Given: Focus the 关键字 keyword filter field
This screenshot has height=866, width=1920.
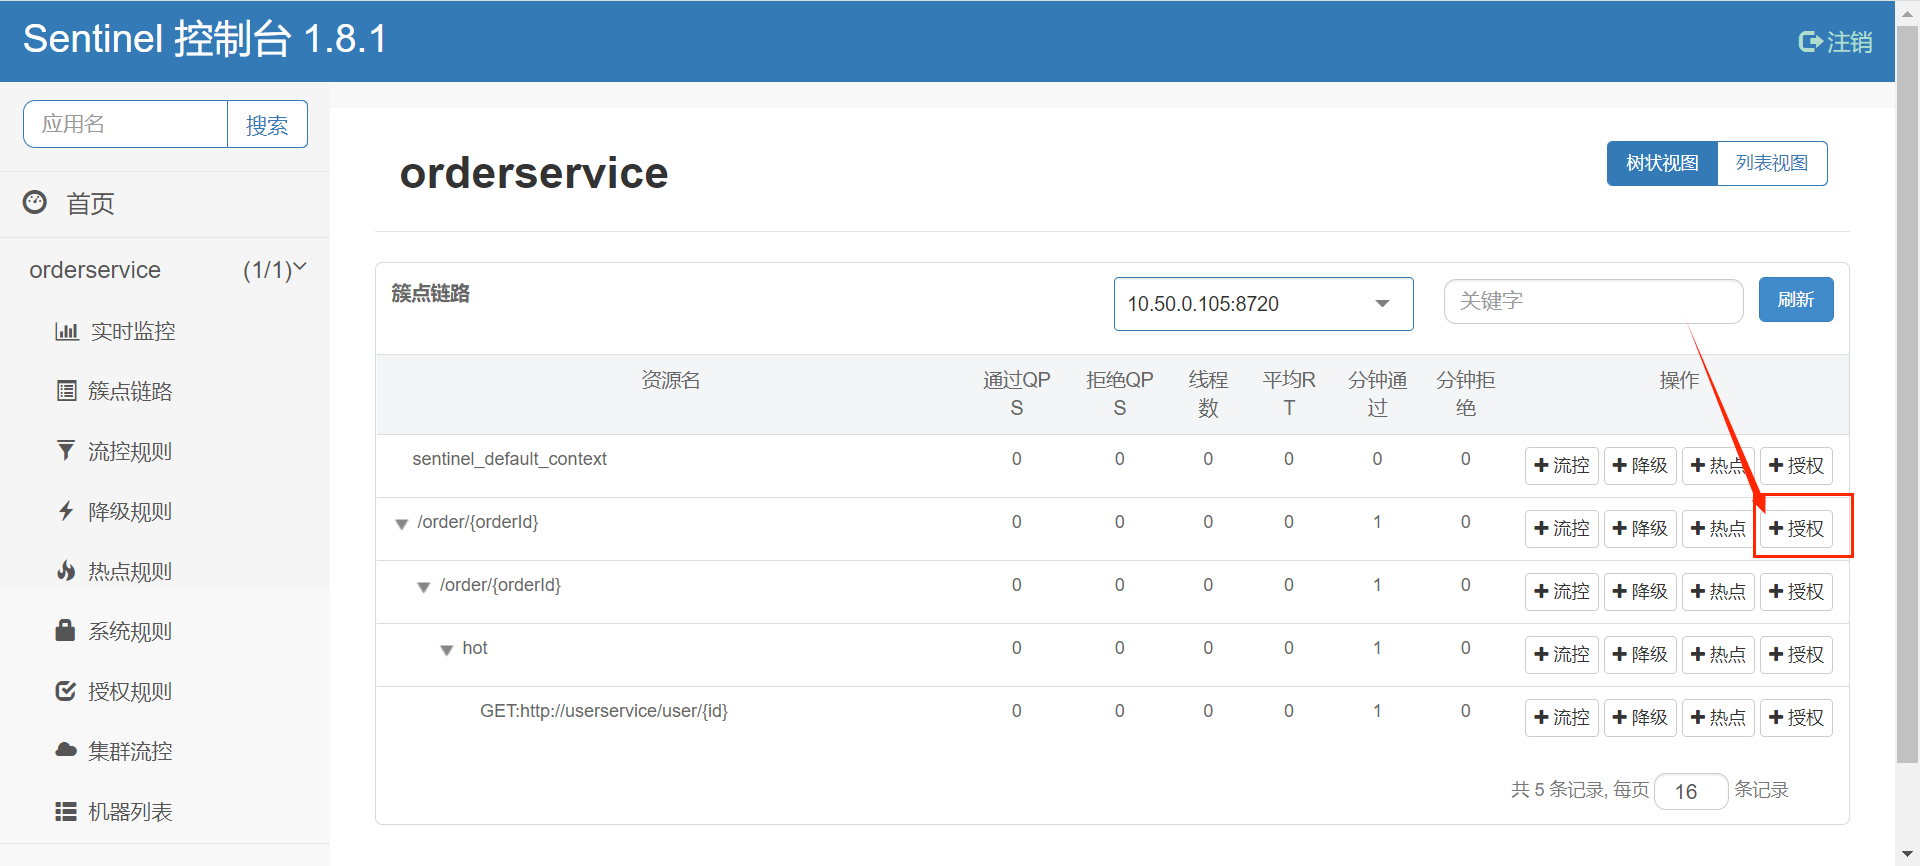Looking at the screenshot, I should (1593, 301).
